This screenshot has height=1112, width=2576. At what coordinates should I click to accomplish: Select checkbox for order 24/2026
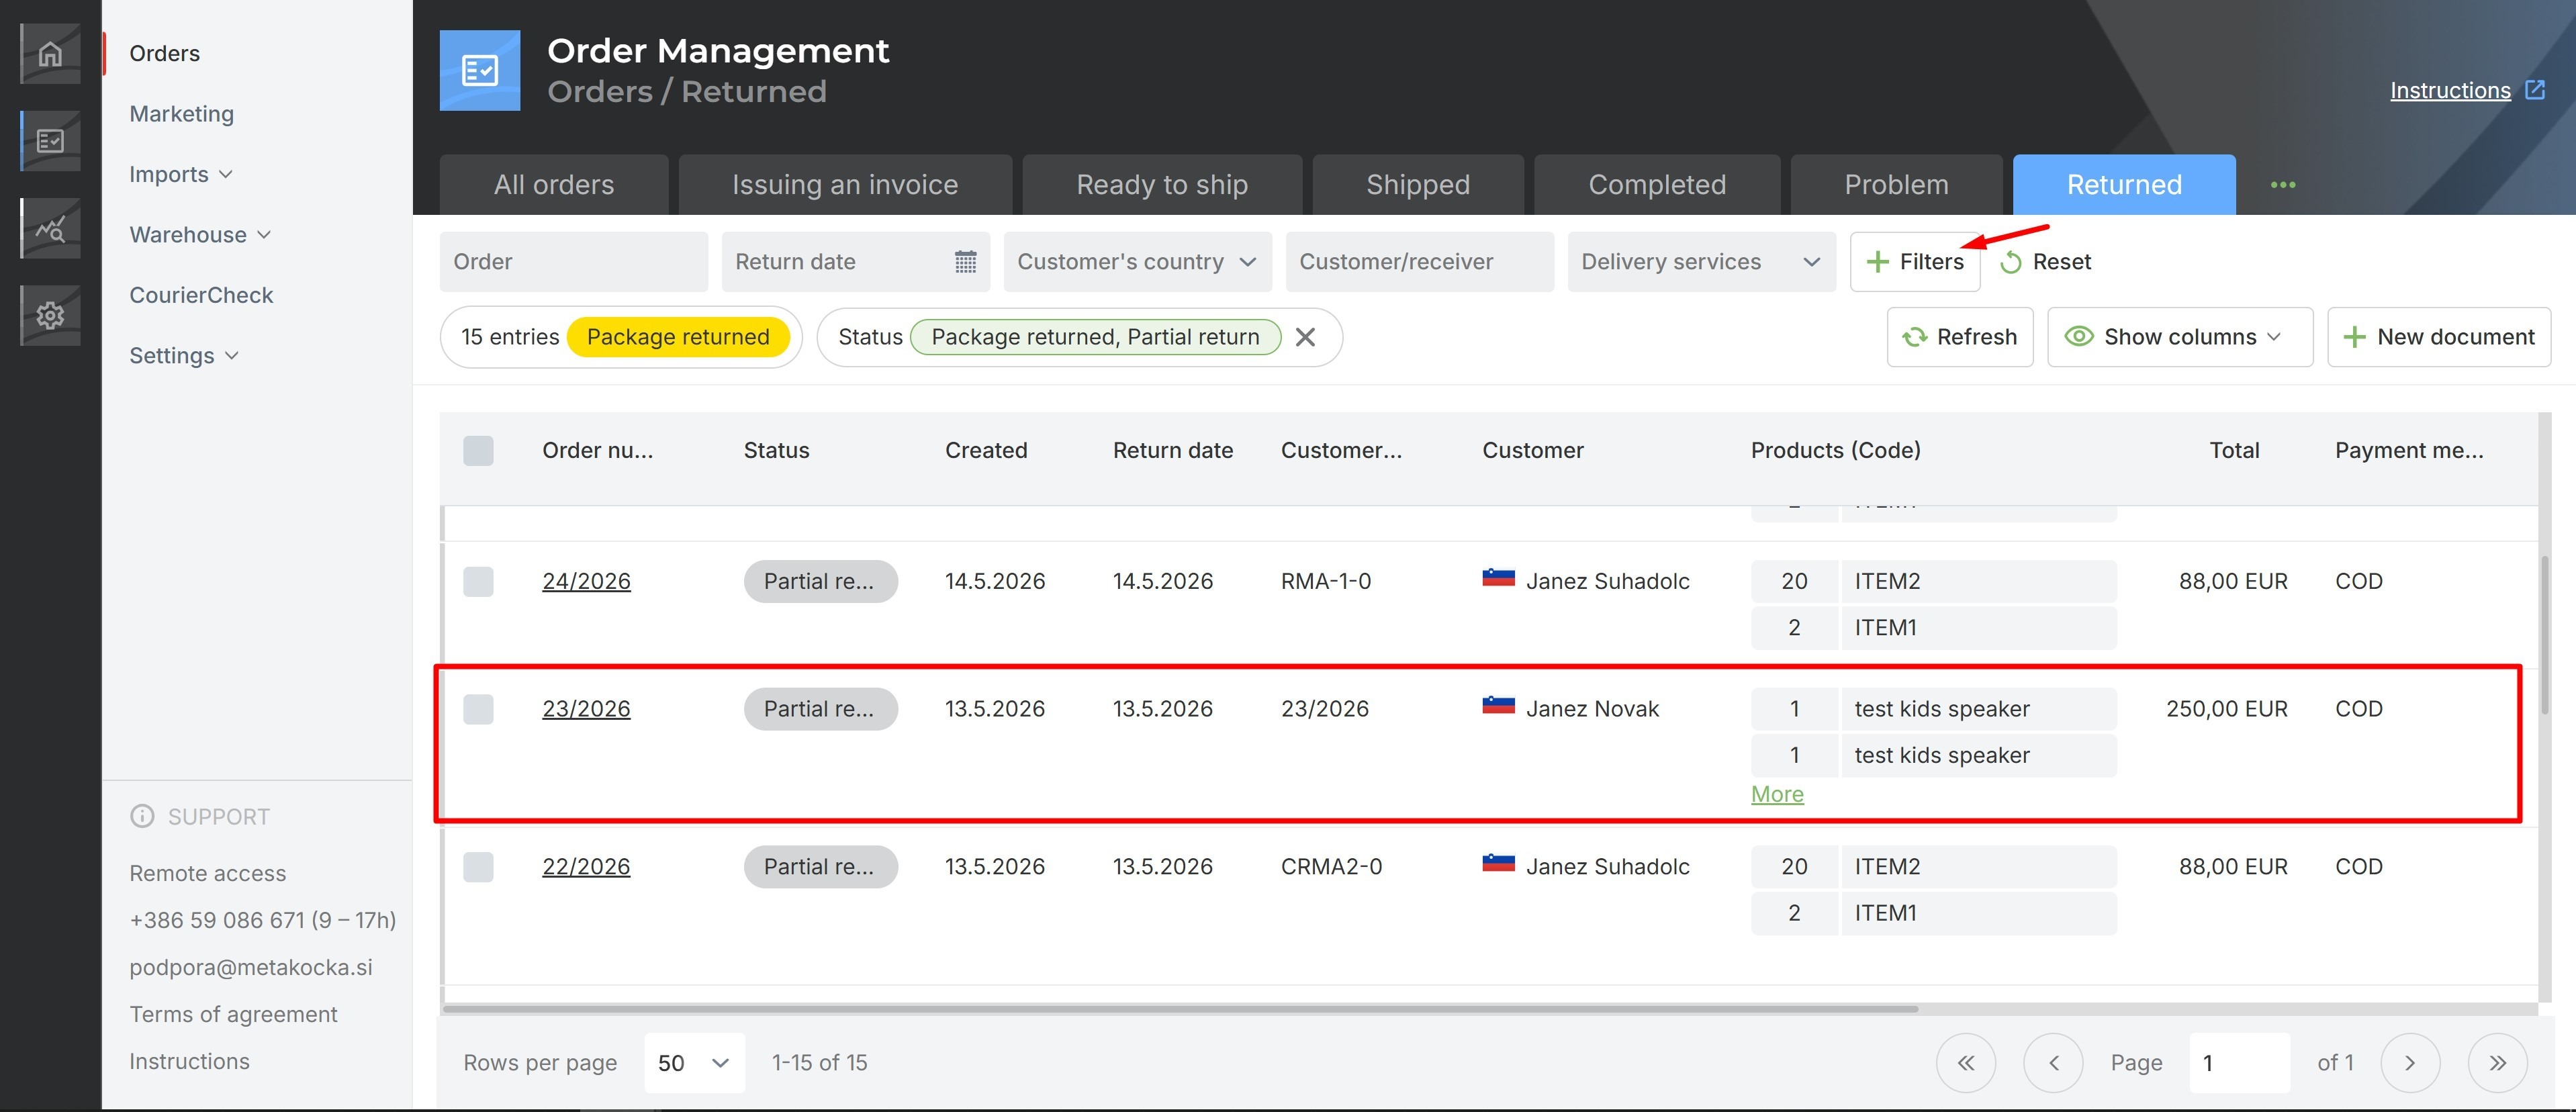pos(478,581)
